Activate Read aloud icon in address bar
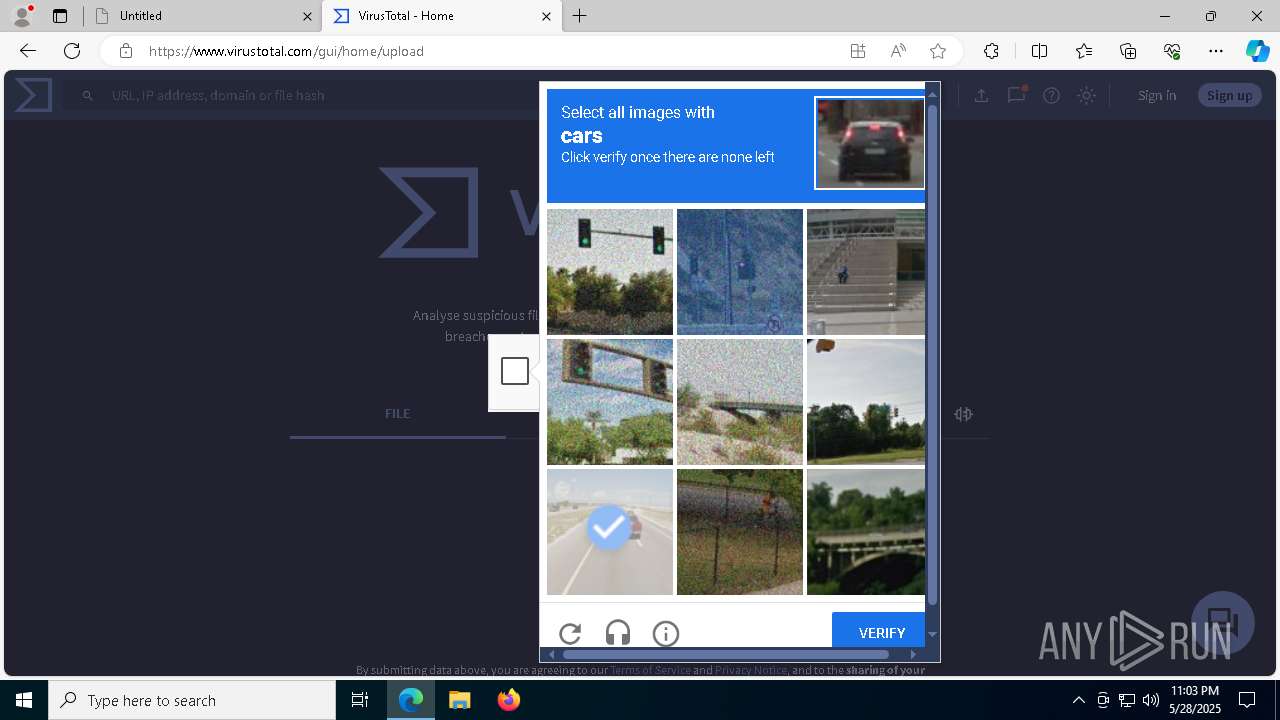The height and width of the screenshot is (720, 1280). coord(898,51)
